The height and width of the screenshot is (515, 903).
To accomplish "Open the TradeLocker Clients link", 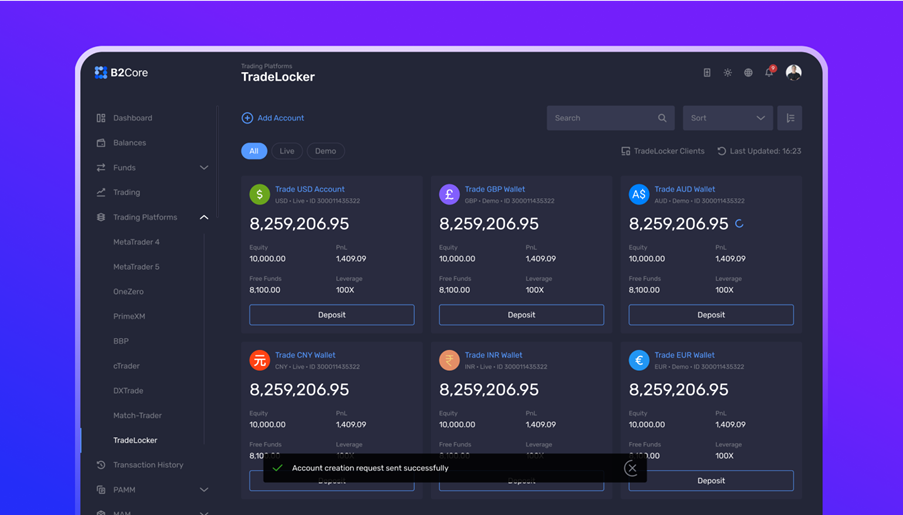I will [x=663, y=151].
